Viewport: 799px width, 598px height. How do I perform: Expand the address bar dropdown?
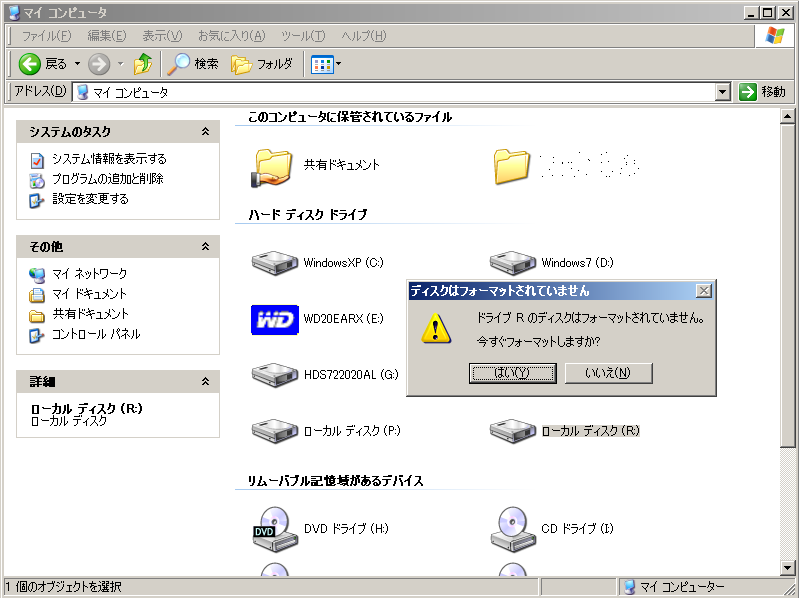tap(723, 92)
